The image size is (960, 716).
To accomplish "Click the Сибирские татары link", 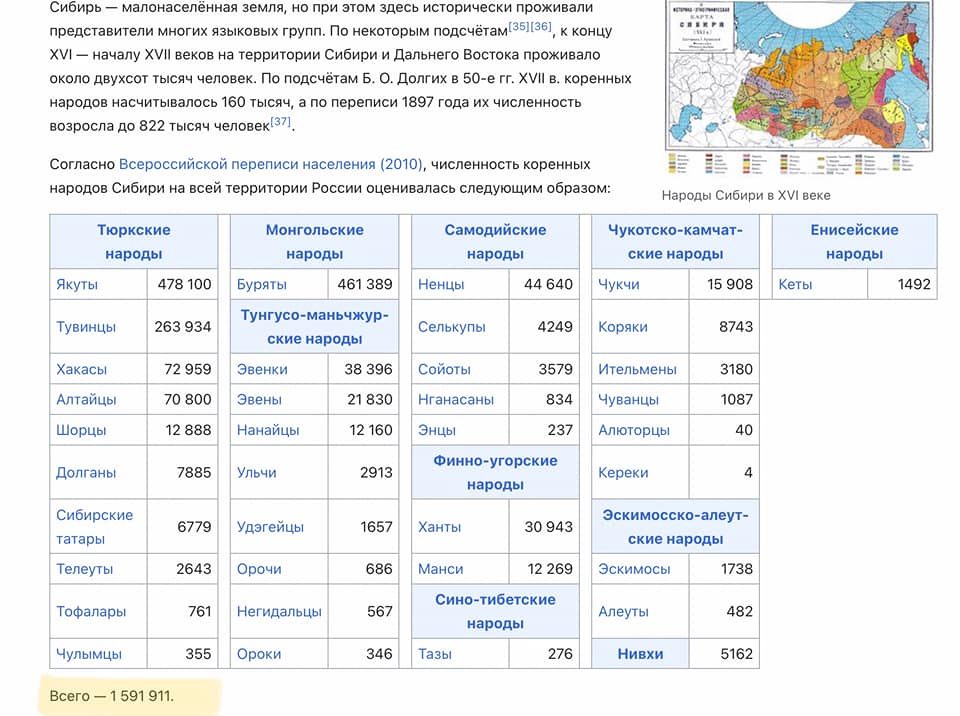I will pos(94,527).
